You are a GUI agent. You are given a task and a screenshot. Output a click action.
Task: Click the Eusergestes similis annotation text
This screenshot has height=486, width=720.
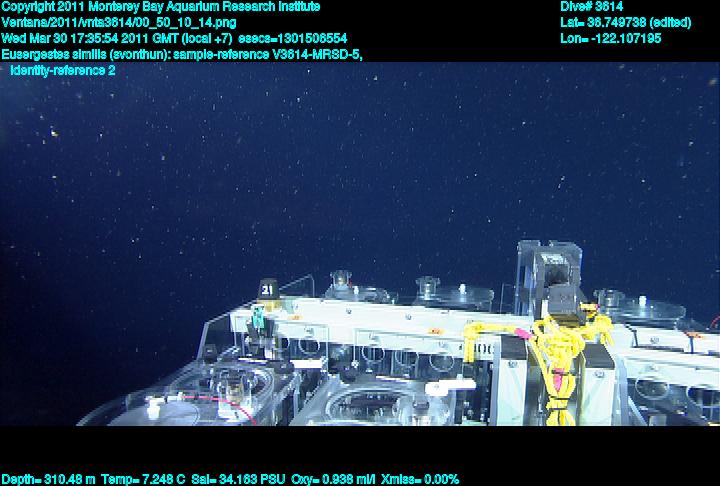tap(182, 55)
